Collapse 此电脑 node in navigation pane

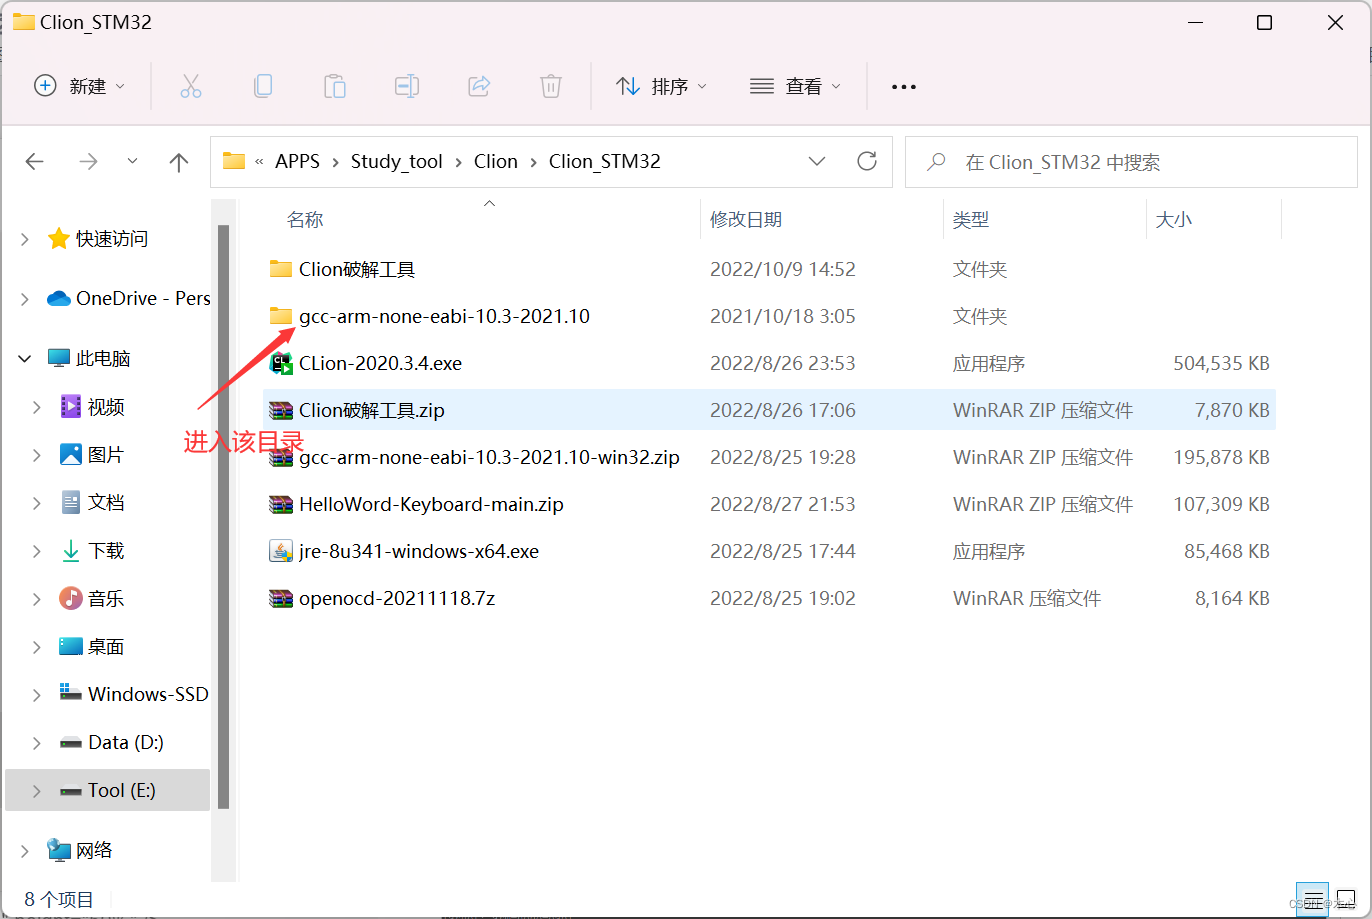click(x=25, y=359)
